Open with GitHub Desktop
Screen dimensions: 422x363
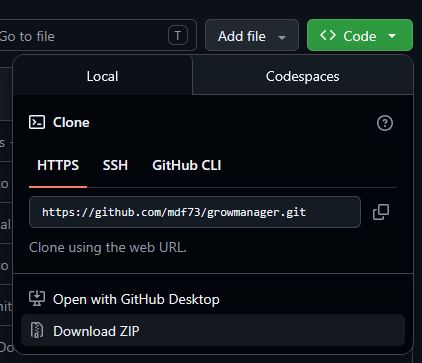coord(213,299)
